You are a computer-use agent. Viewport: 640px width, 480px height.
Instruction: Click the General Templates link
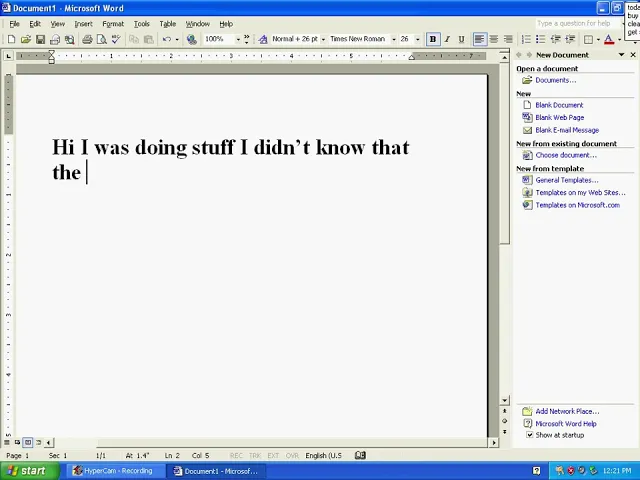tap(566, 180)
